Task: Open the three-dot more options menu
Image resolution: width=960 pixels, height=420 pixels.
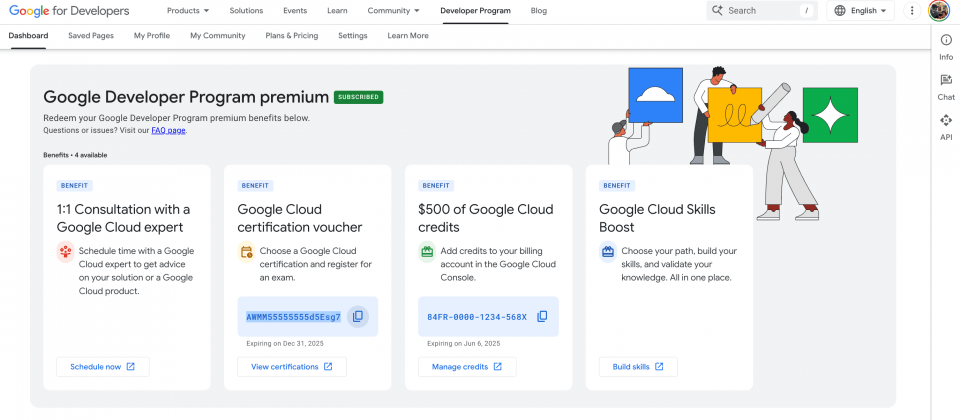Action: click(x=912, y=10)
